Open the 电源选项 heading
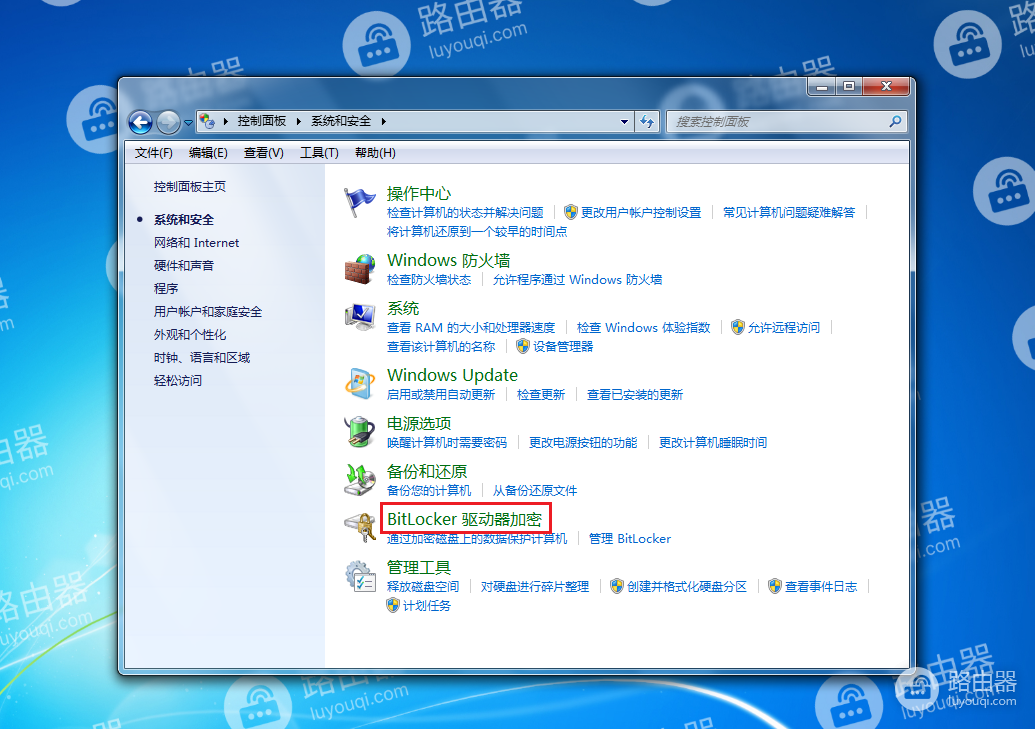1035x729 pixels. tap(418, 423)
